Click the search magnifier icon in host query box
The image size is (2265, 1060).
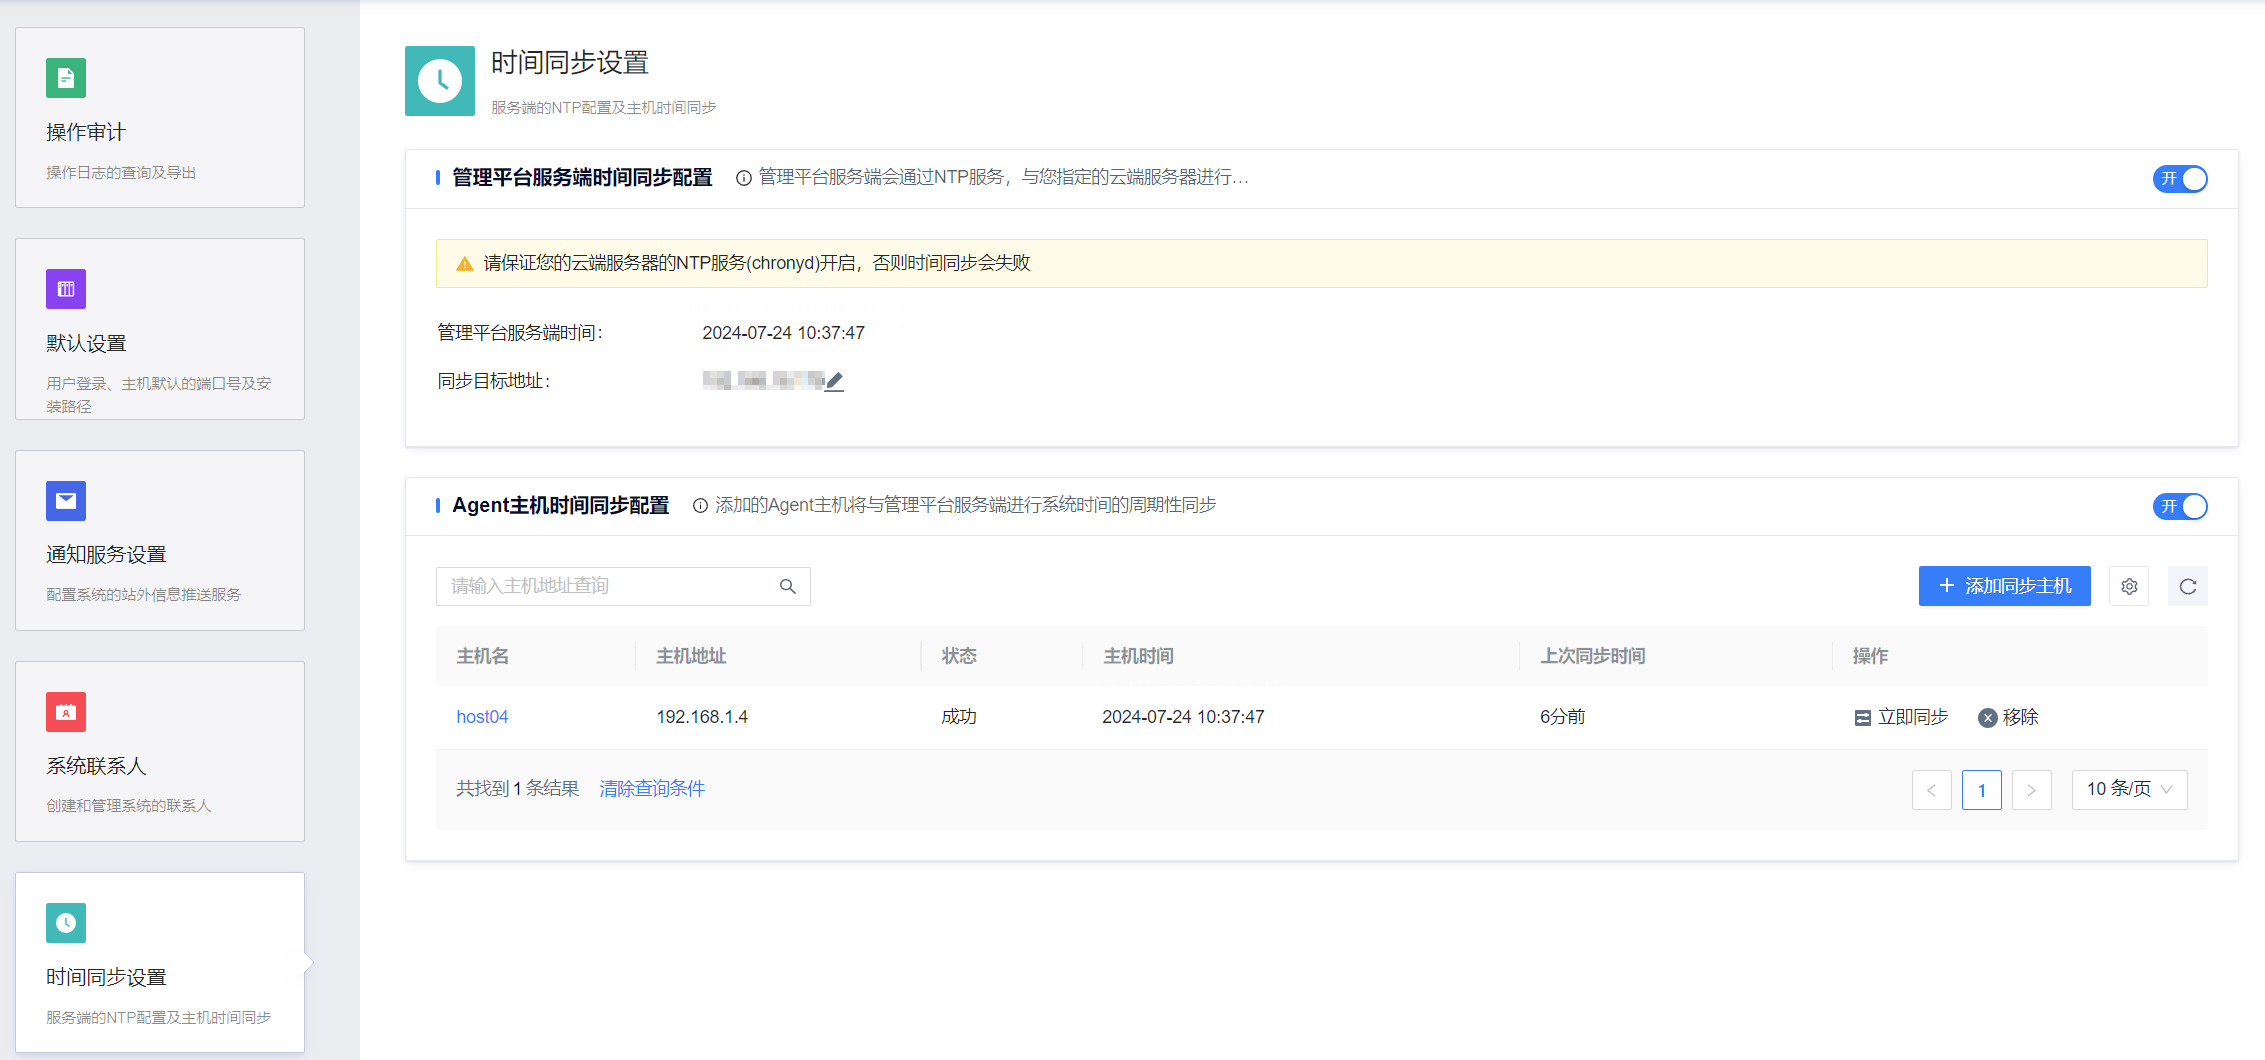click(x=788, y=587)
